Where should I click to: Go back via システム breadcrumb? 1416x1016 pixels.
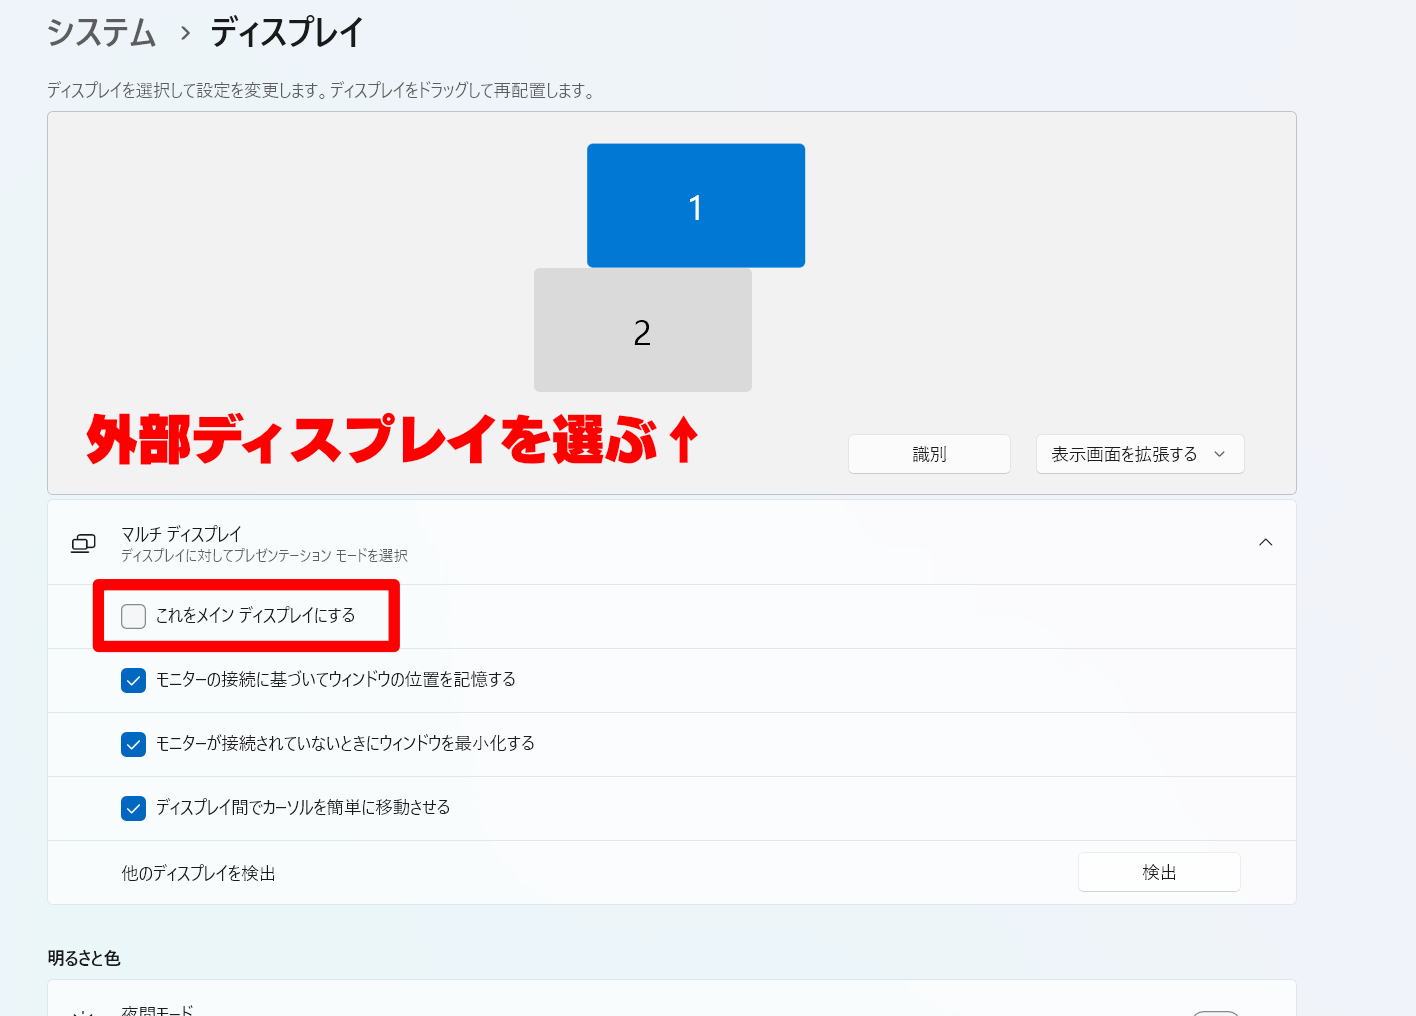pyautogui.click(x=101, y=33)
